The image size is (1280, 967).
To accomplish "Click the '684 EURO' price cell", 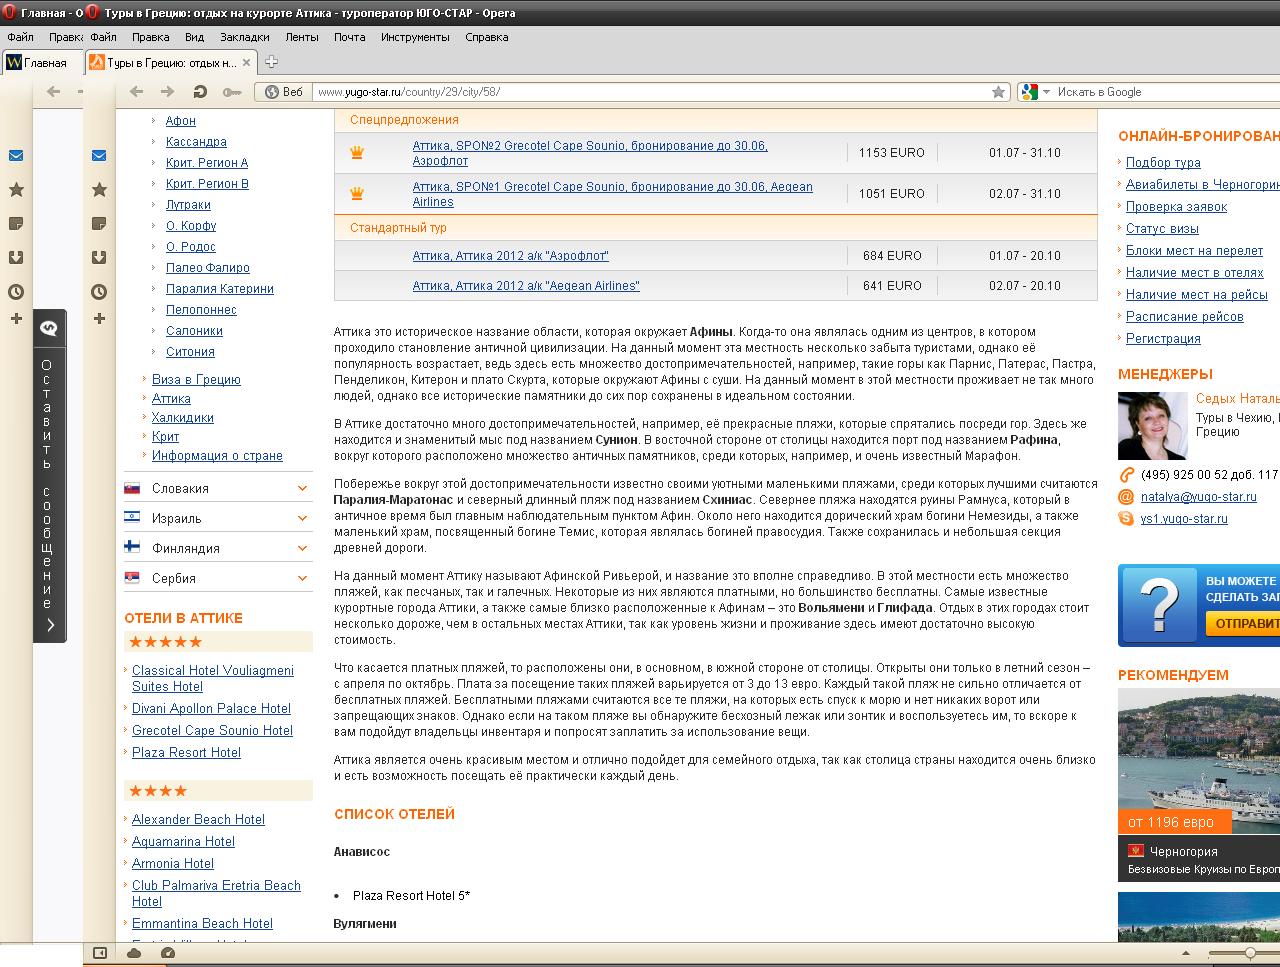I will 892,256.
